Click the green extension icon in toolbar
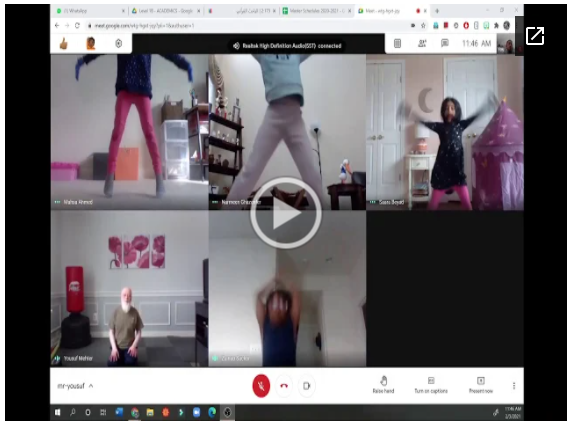574x430 pixels. pos(486,25)
